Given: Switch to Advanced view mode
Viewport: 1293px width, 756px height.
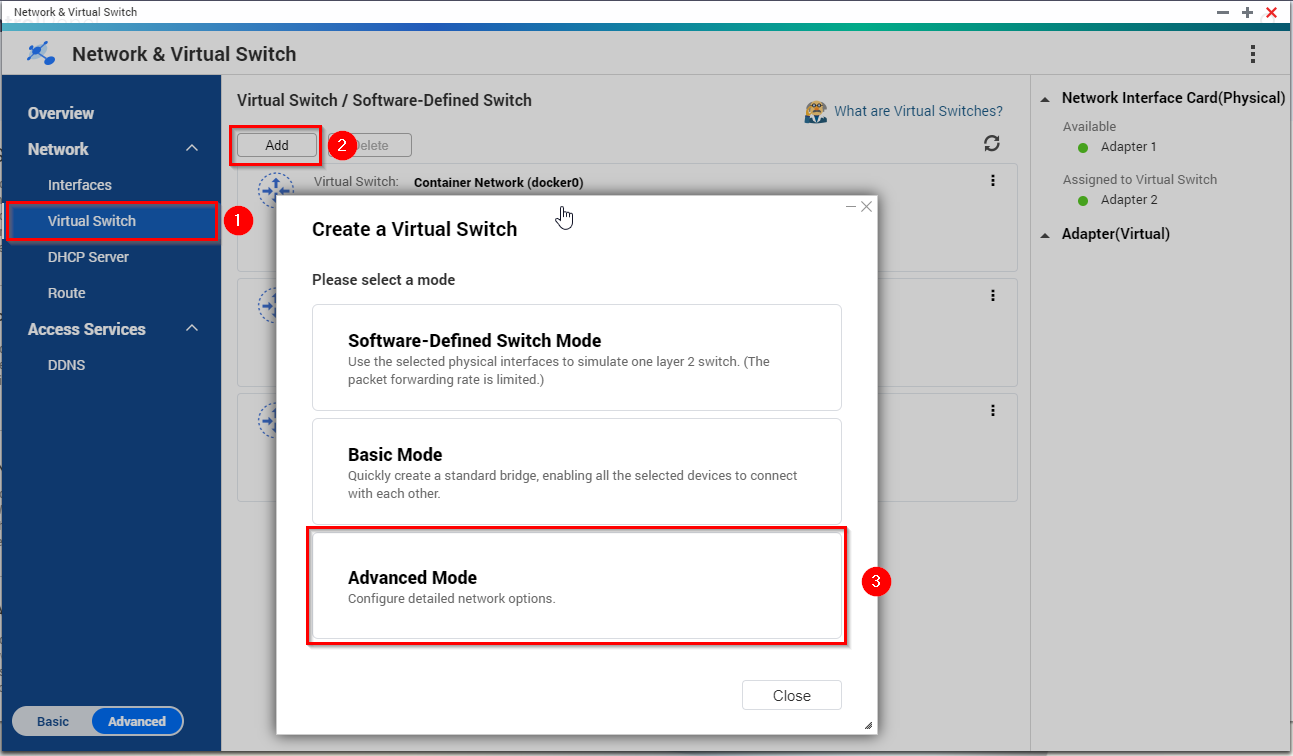Looking at the screenshot, I should point(137,721).
